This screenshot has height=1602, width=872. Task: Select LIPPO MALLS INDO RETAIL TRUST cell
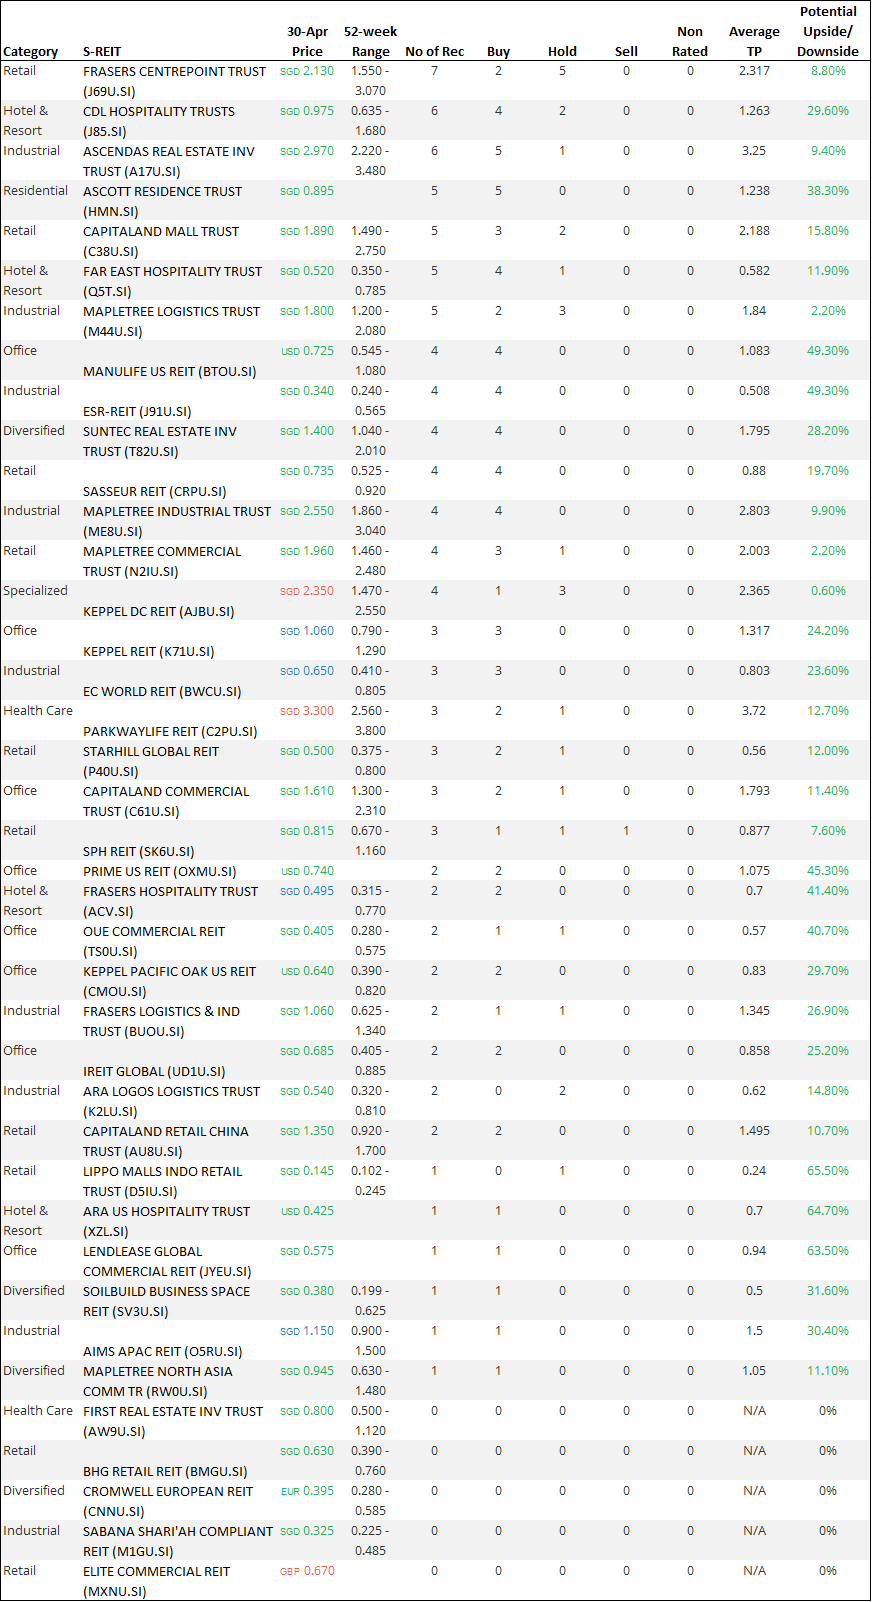163,1181
